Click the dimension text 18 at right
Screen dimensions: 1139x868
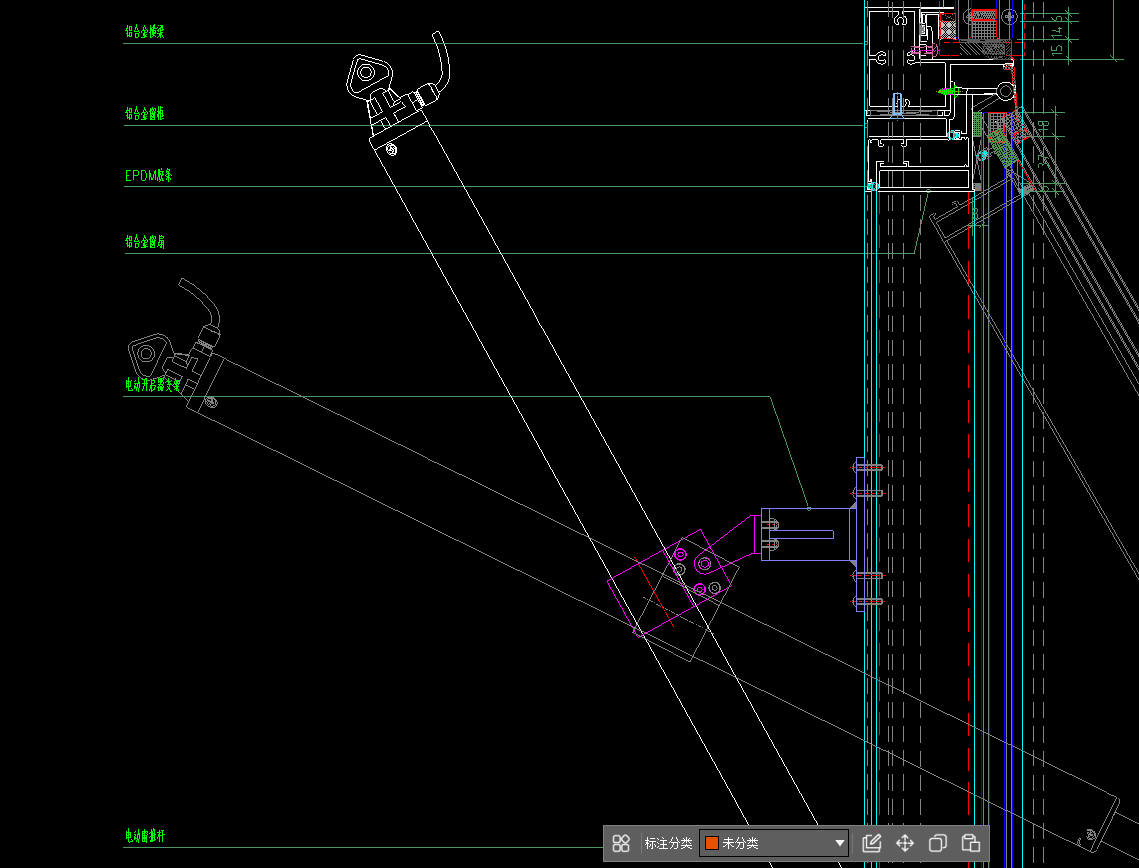pos(1044,125)
